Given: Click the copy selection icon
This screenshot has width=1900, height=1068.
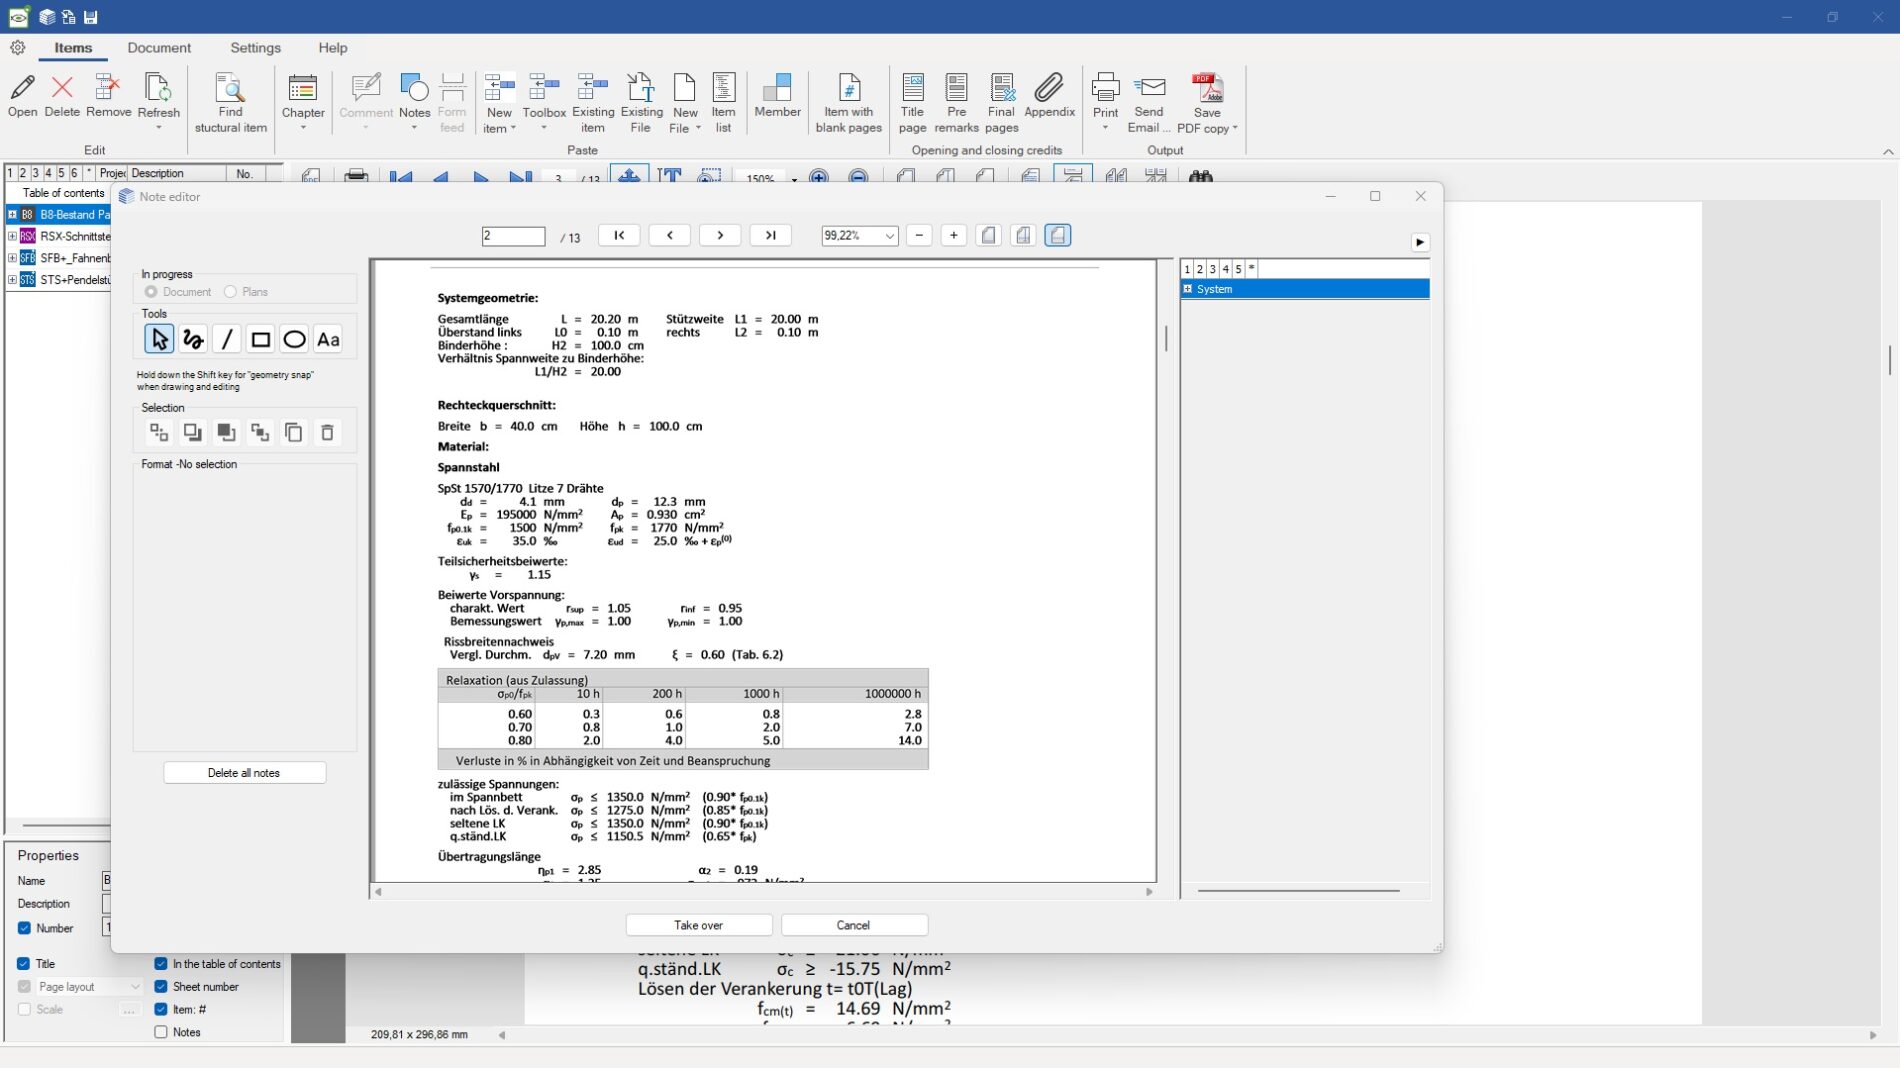Looking at the screenshot, I should pos(293,433).
